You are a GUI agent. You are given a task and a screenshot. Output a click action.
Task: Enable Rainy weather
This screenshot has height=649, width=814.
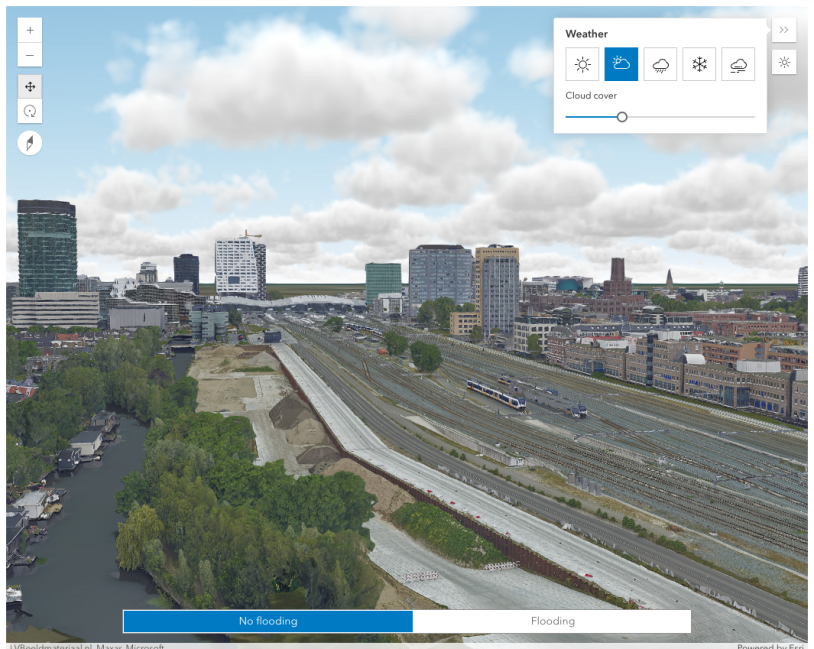[660, 64]
